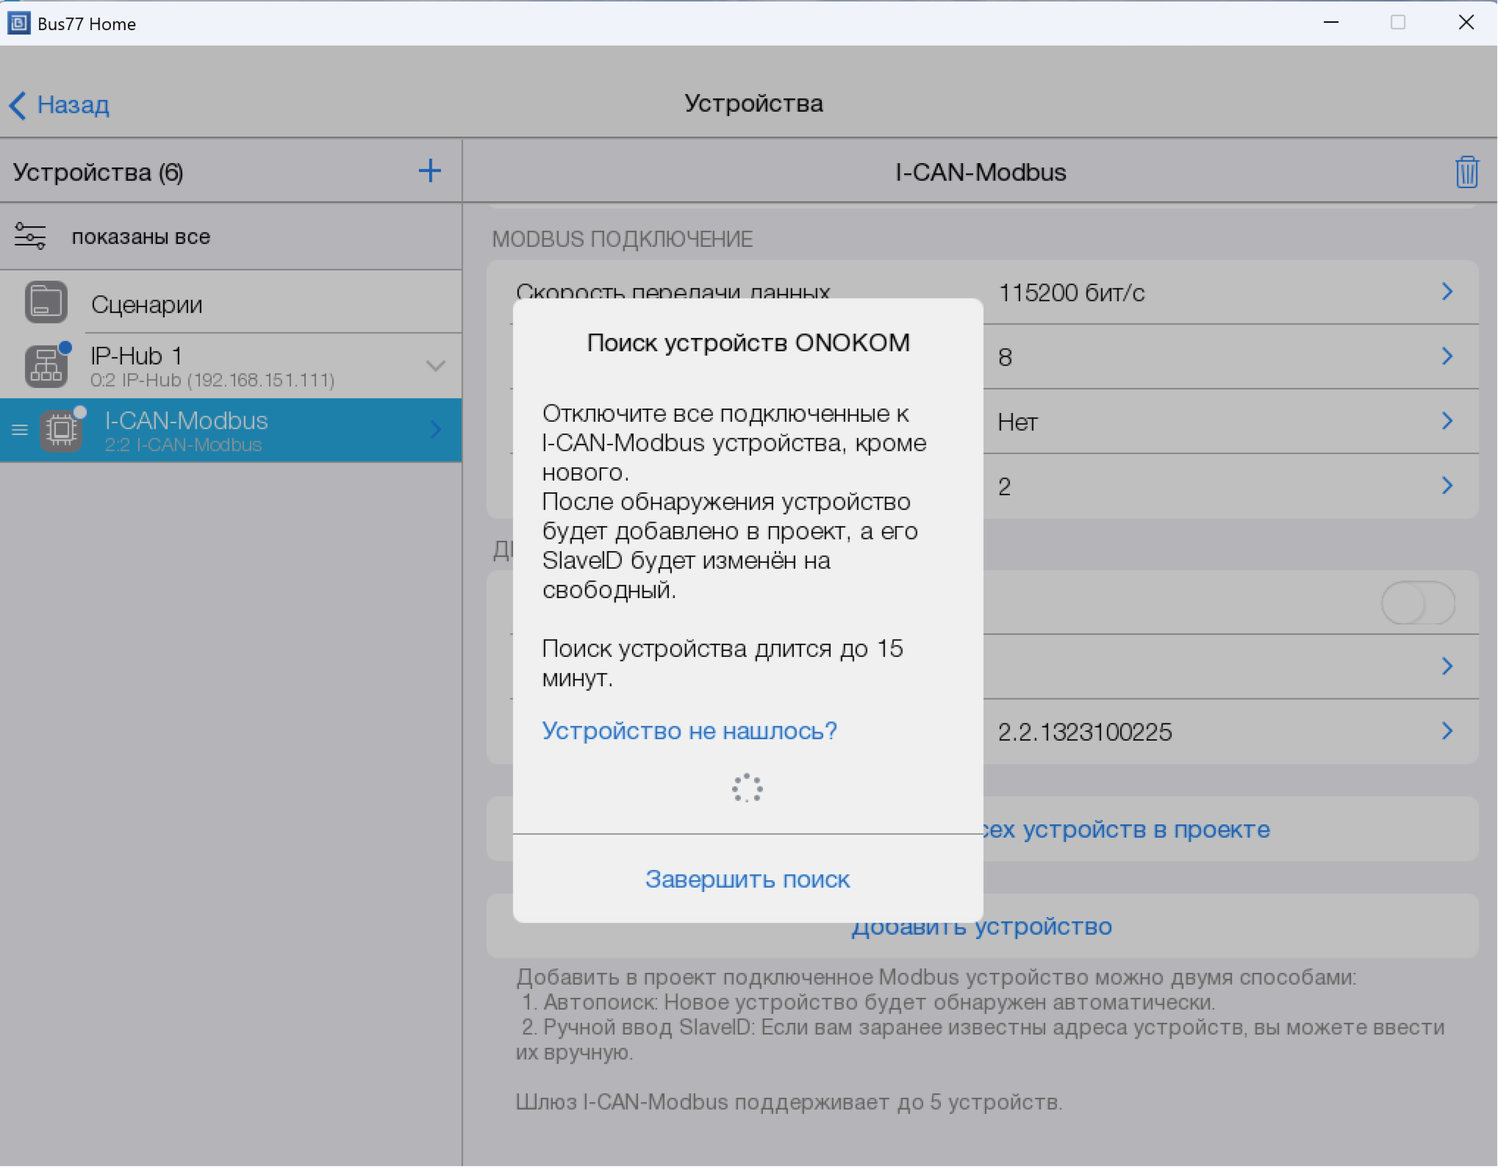Close the Bus77 Home window
Screen dimensions: 1500x1170
pyautogui.click(x=1466, y=23)
